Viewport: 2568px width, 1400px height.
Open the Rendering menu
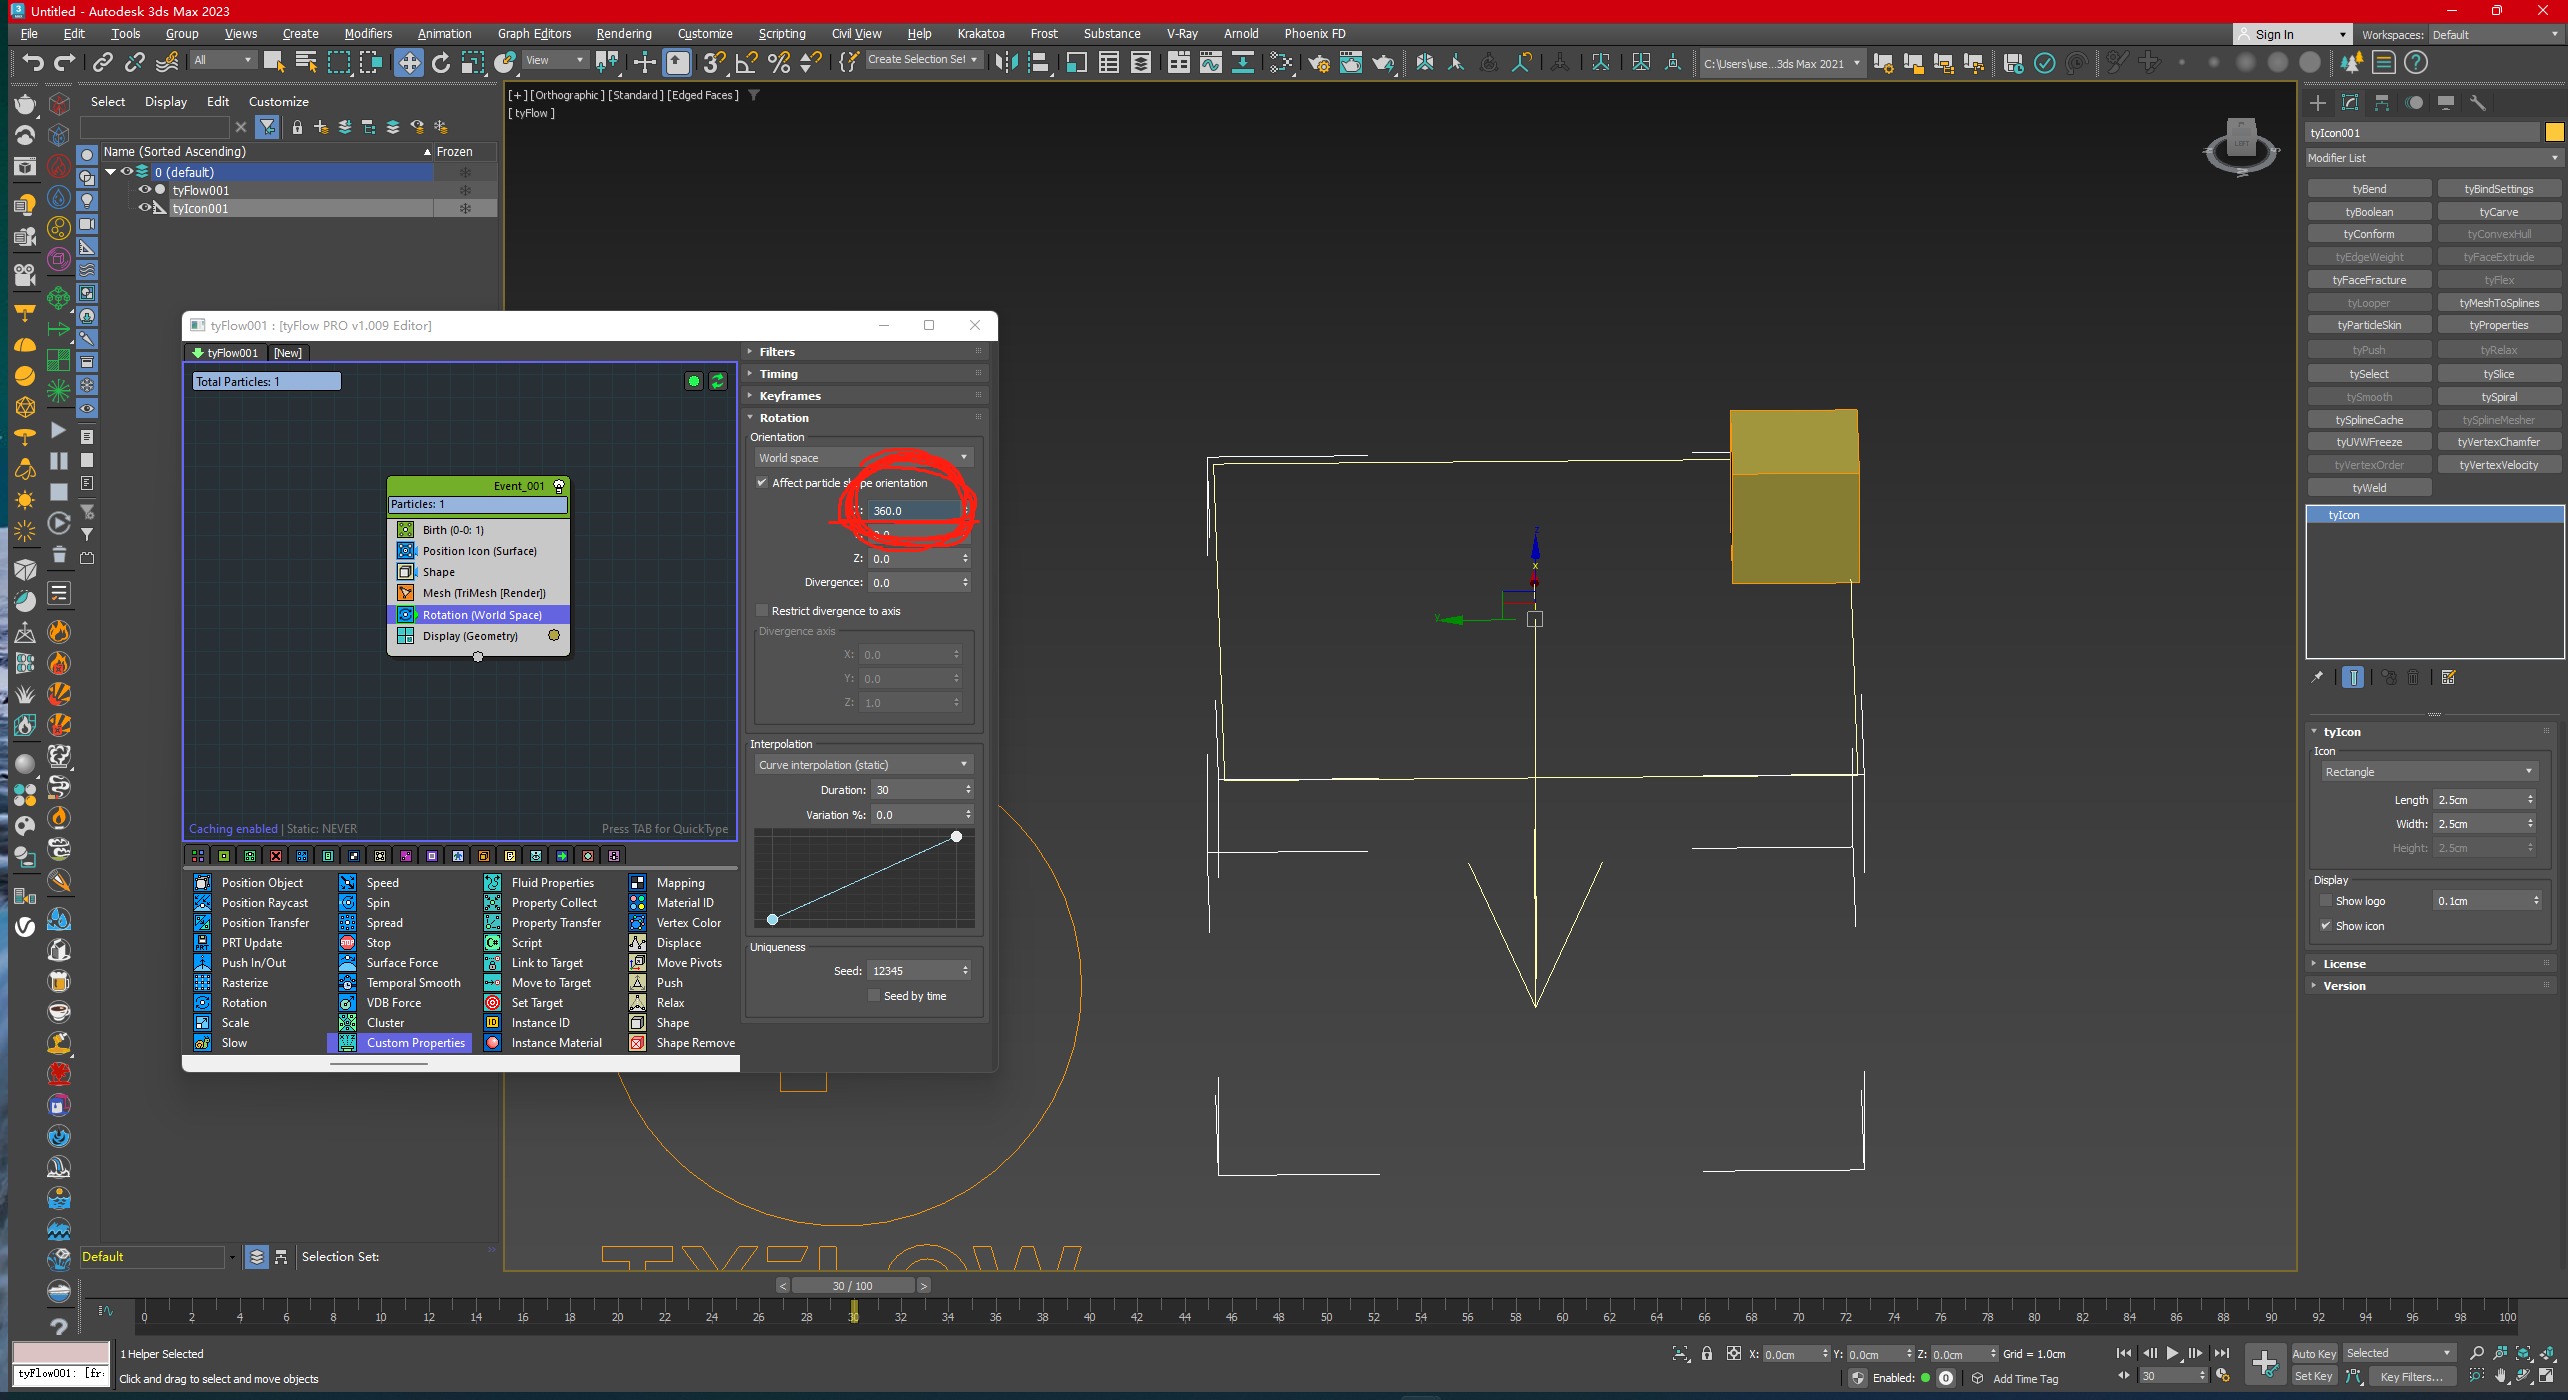pos(624,34)
